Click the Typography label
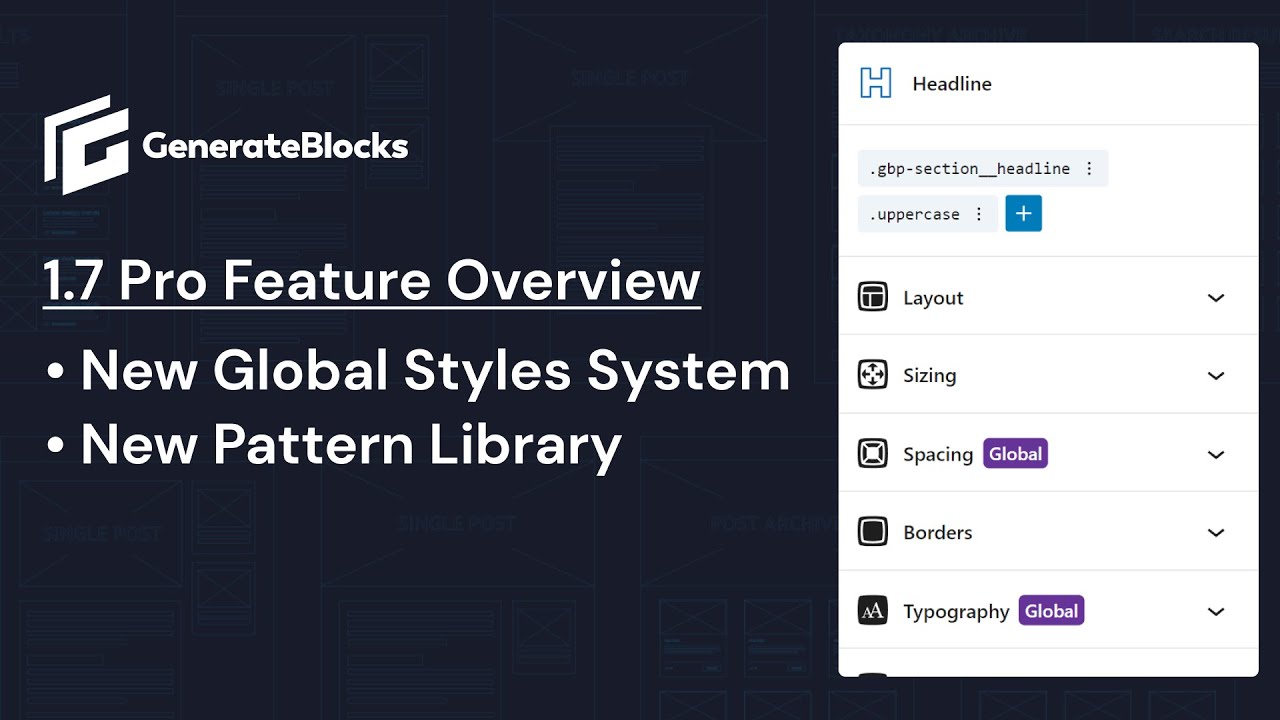Viewport: 1280px width, 720px height. click(x=956, y=612)
